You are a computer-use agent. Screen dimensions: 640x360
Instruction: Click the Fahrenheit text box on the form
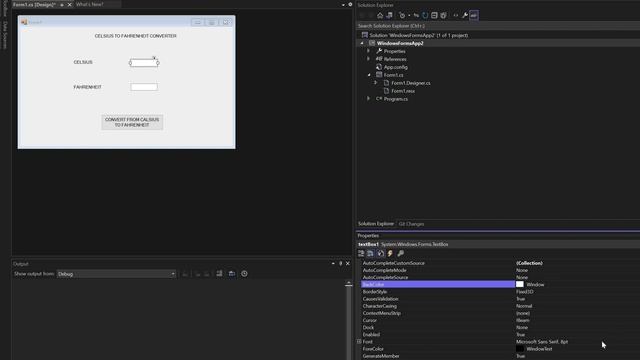(144, 87)
